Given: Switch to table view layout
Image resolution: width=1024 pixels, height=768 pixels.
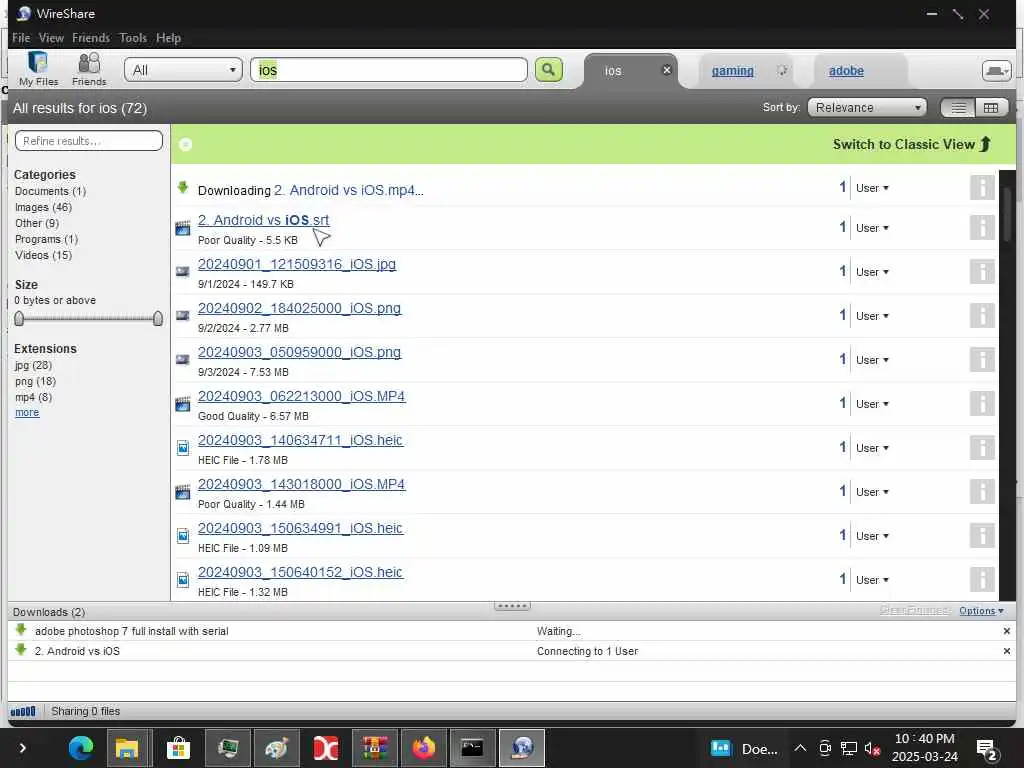Looking at the screenshot, I should click(x=991, y=108).
